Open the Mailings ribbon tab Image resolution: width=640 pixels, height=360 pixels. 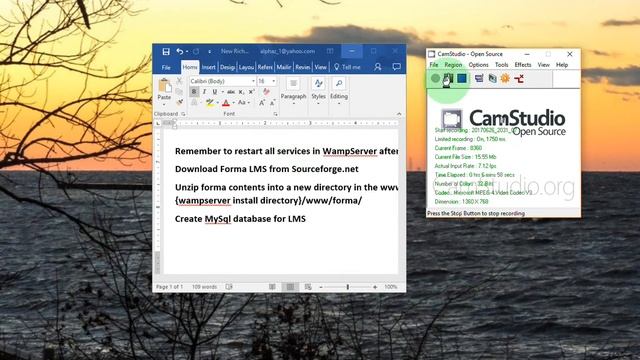(284, 67)
